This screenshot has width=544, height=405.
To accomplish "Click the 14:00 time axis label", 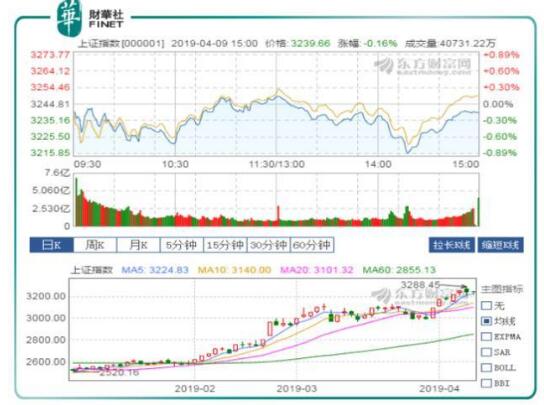I will (x=378, y=164).
